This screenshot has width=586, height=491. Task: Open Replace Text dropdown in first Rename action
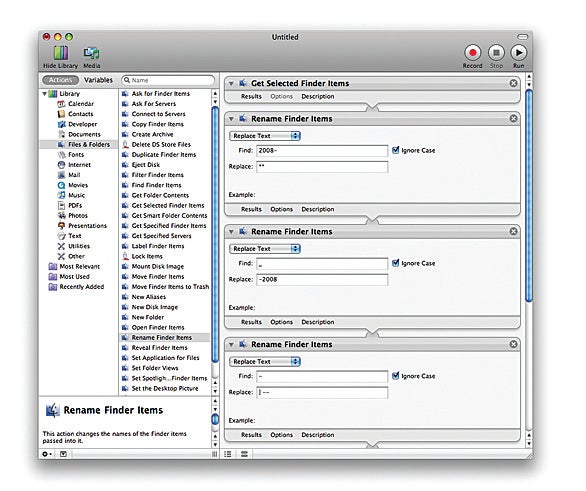pyautogui.click(x=265, y=136)
